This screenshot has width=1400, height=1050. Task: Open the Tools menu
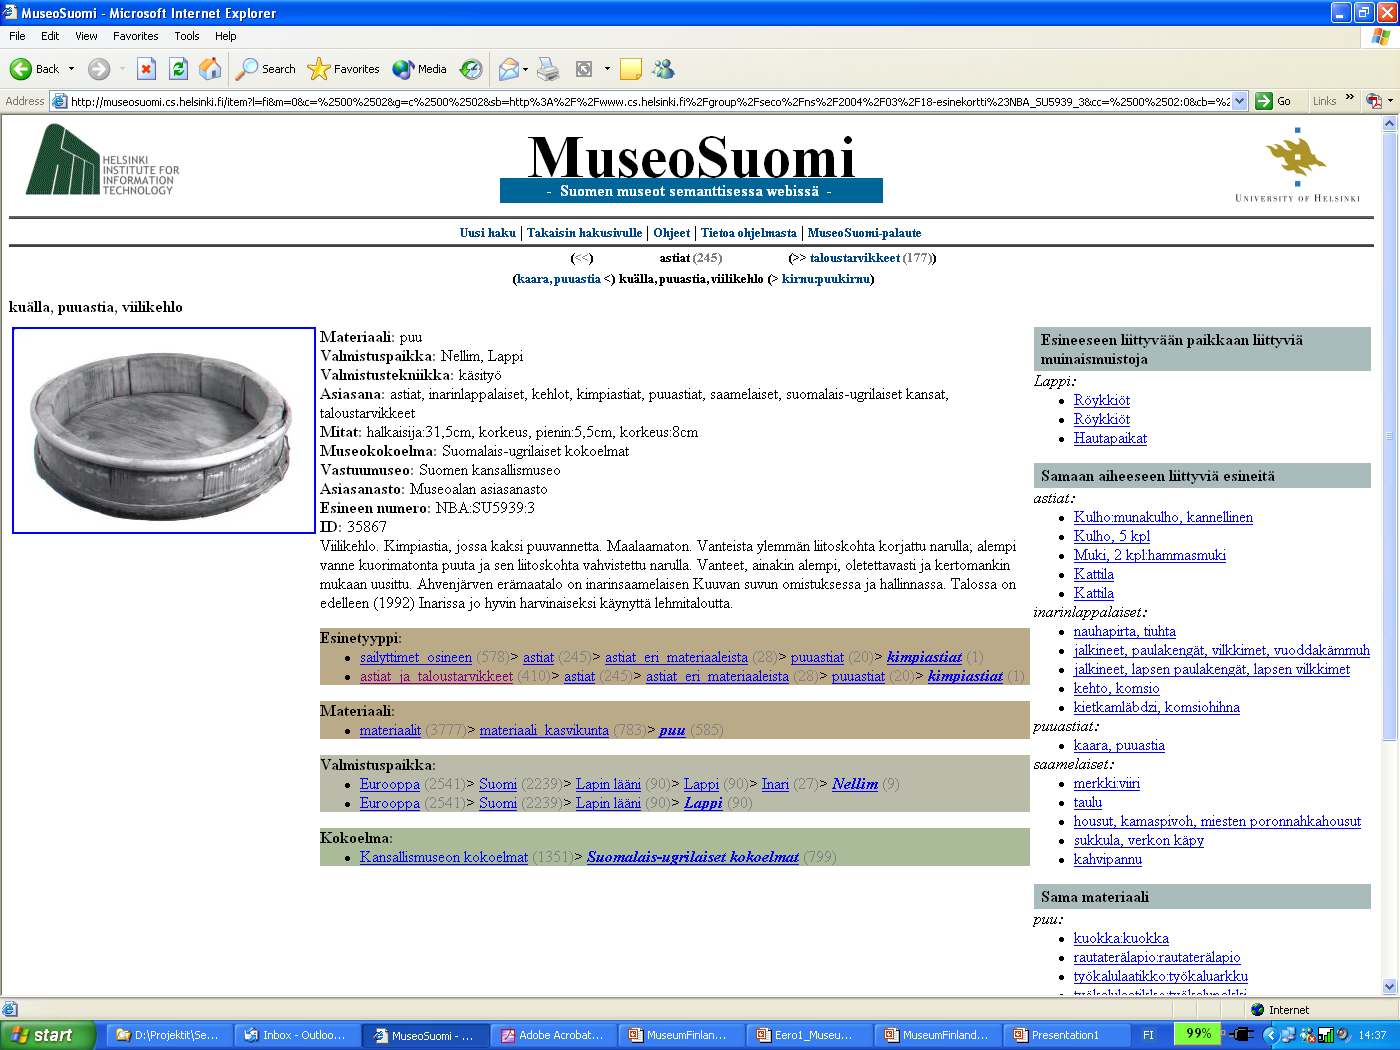pos(187,36)
